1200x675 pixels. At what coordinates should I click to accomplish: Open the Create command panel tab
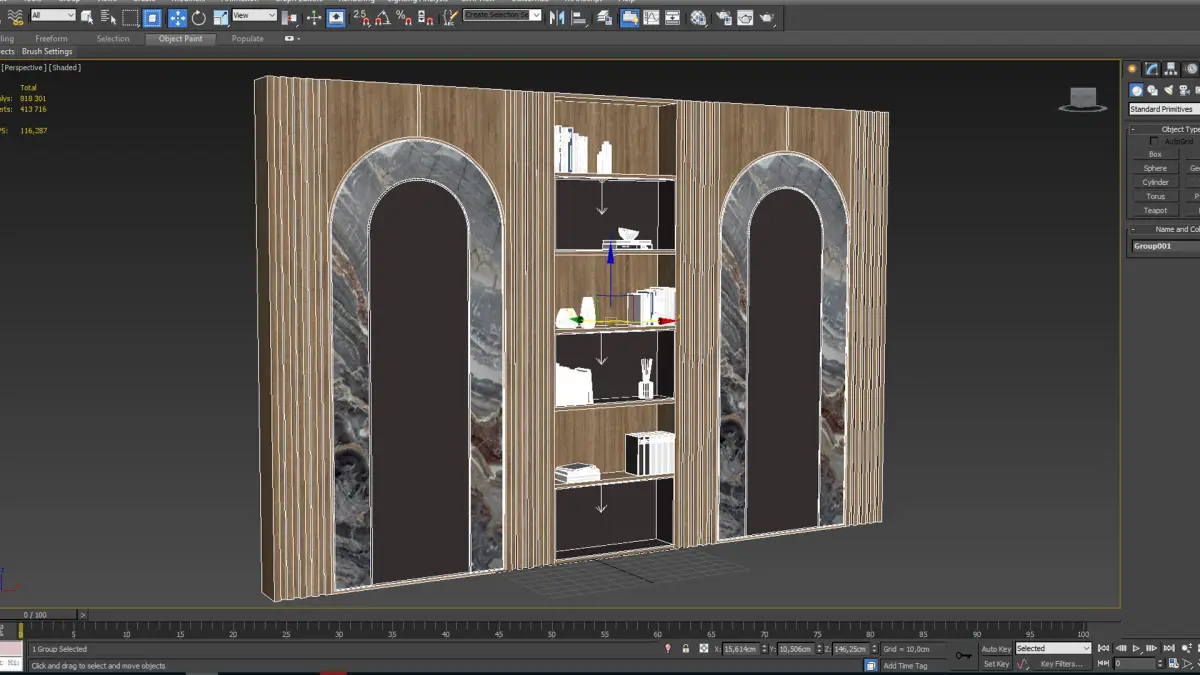tap(1132, 69)
